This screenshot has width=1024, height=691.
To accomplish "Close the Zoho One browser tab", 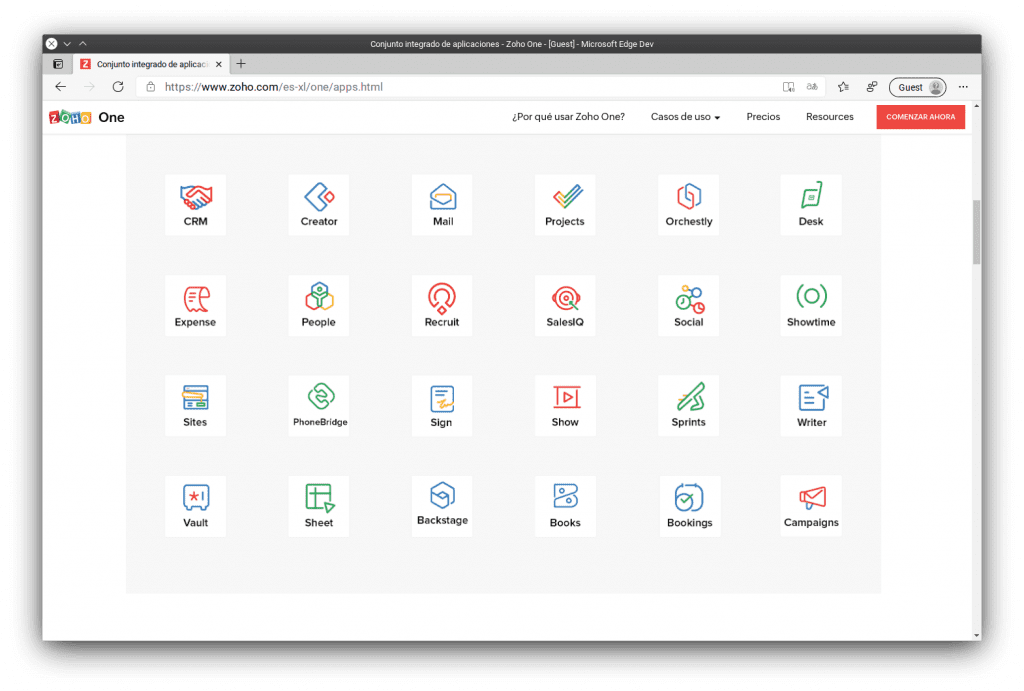I will click(x=219, y=64).
